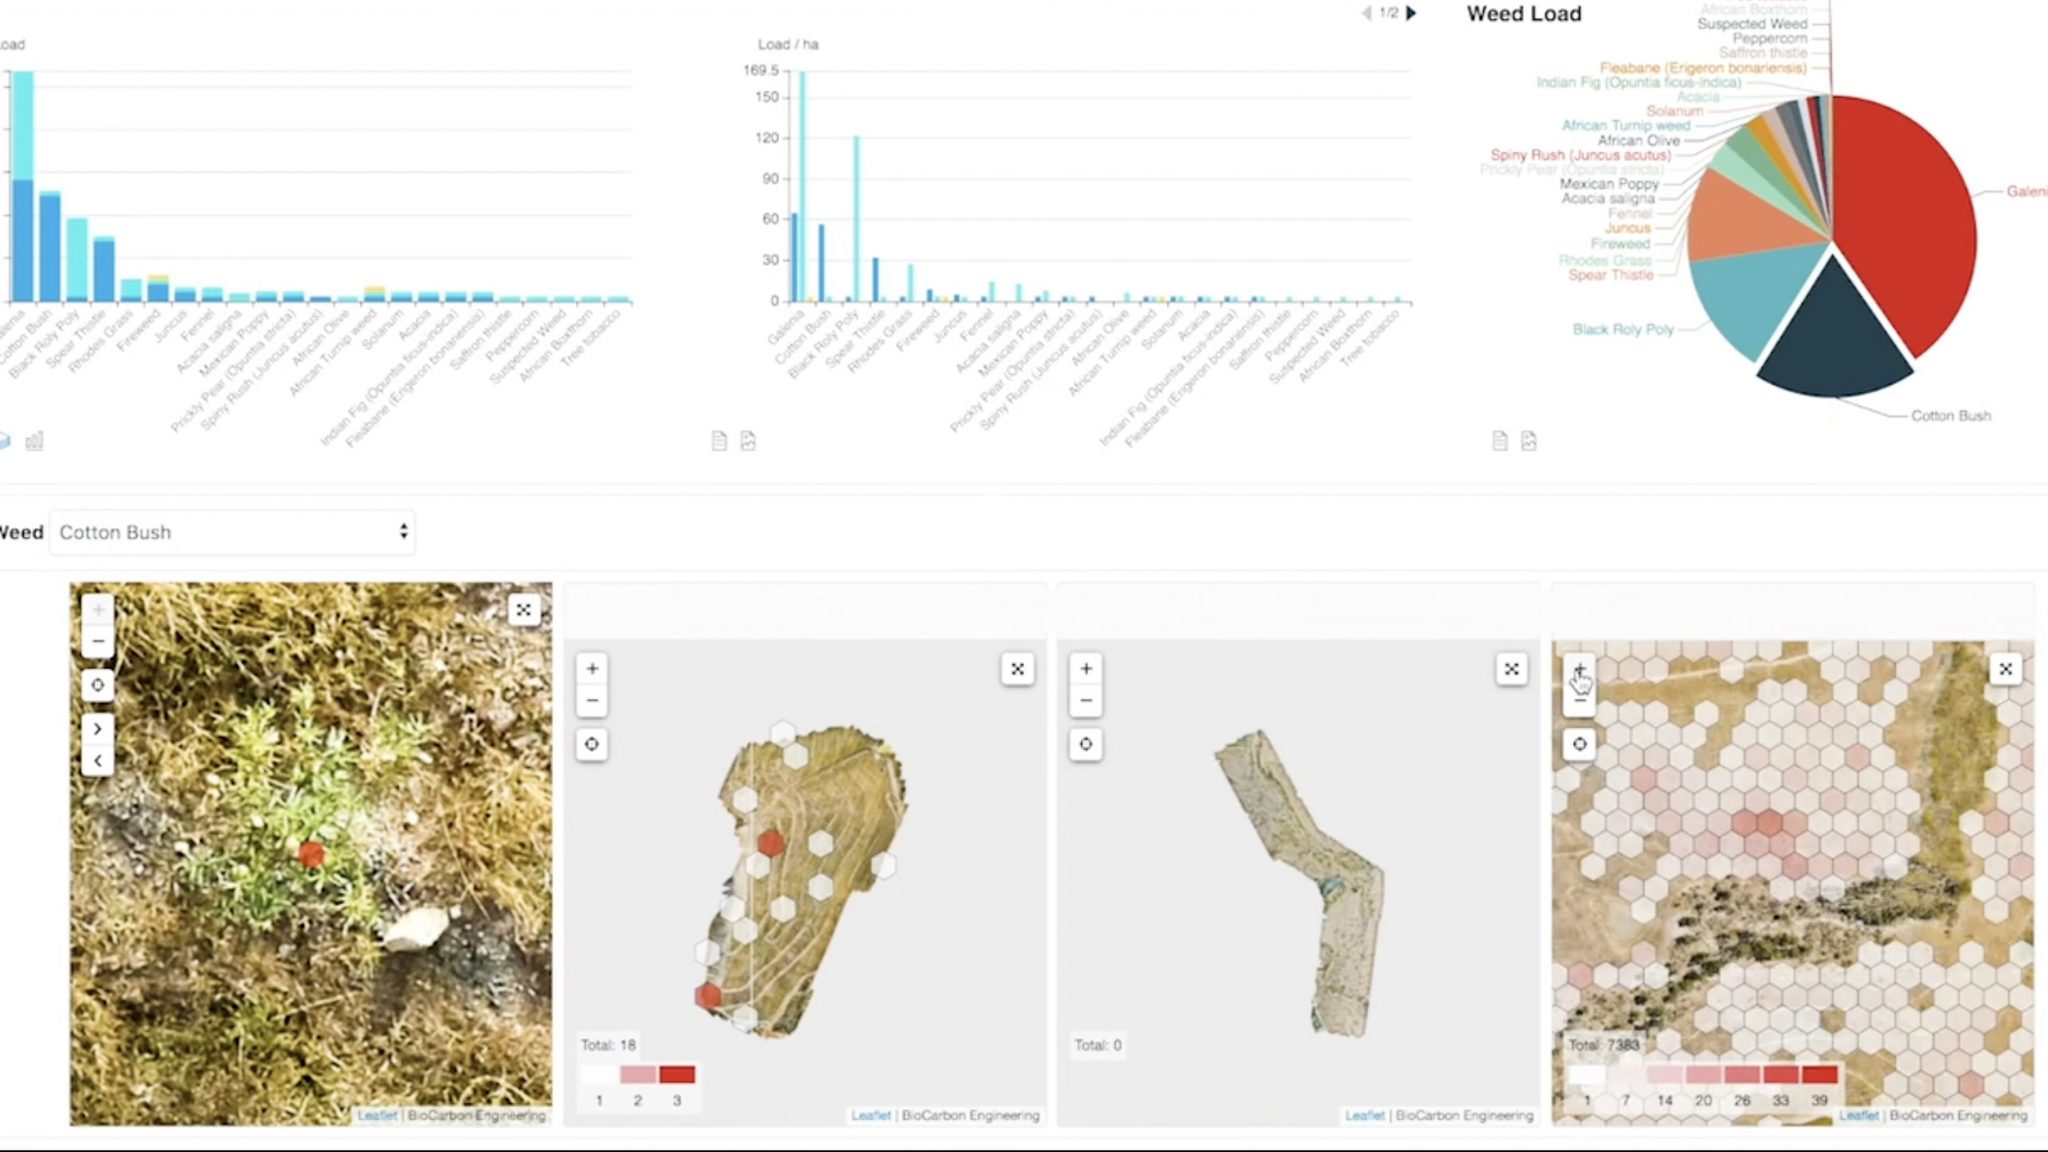Zoom out on the Total 7383 hexagon map
This screenshot has width=2048, height=1152.
pos(1580,701)
